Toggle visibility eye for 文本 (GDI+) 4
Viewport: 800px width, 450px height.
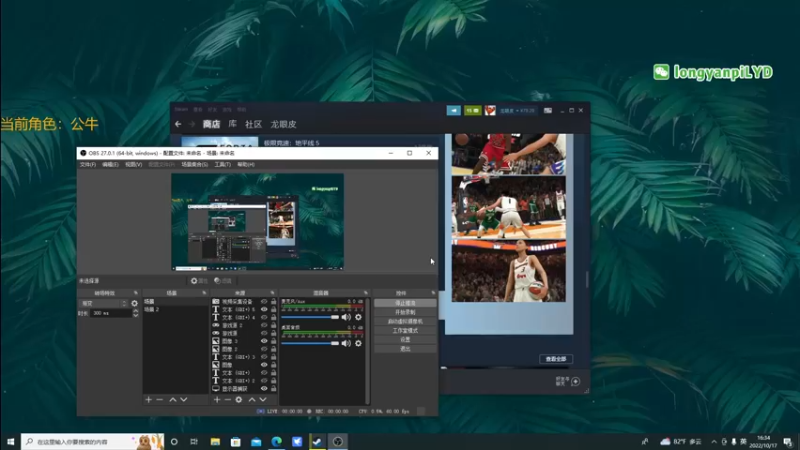pyautogui.click(x=264, y=317)
